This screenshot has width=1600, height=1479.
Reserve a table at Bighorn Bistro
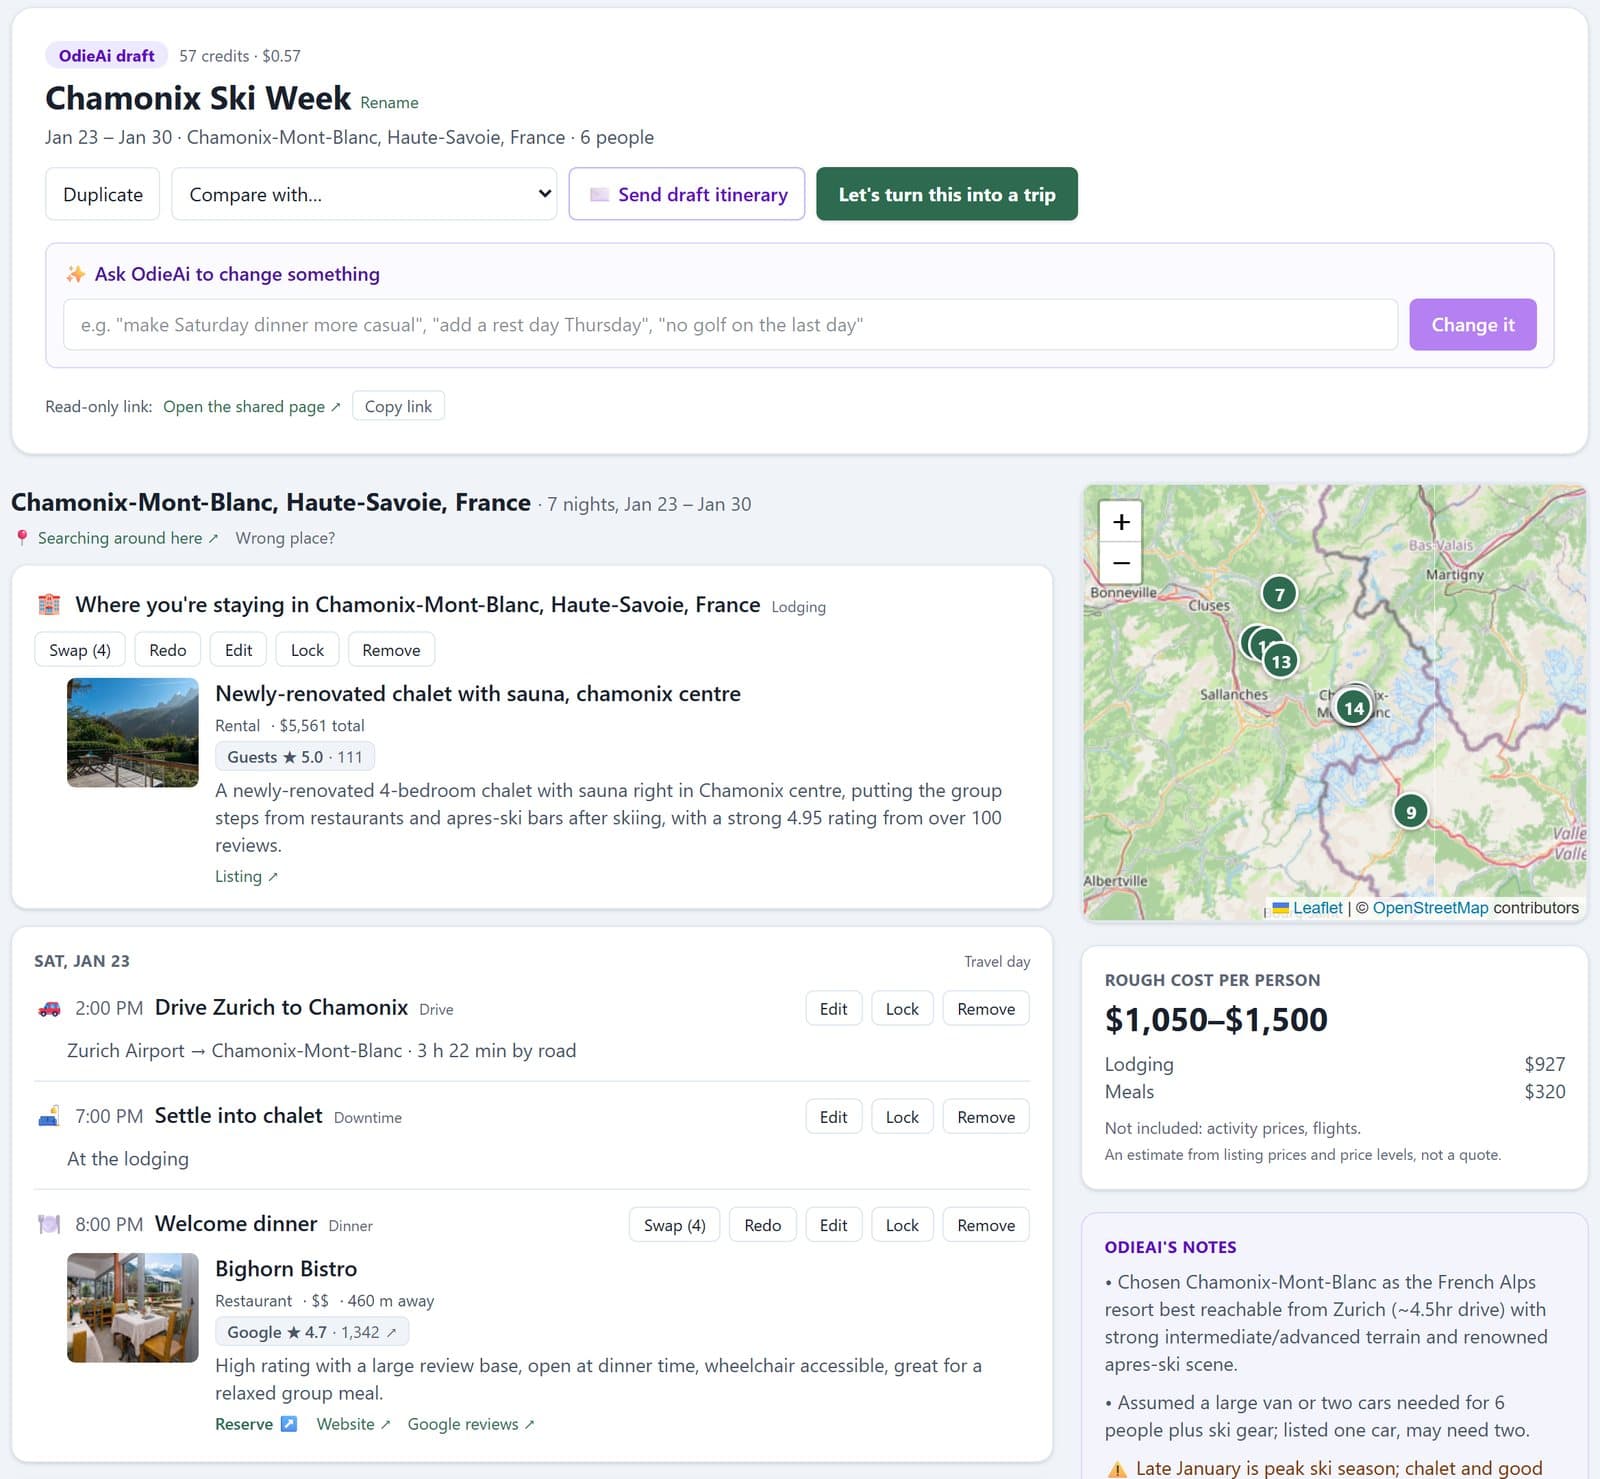tap(256, 1424)
